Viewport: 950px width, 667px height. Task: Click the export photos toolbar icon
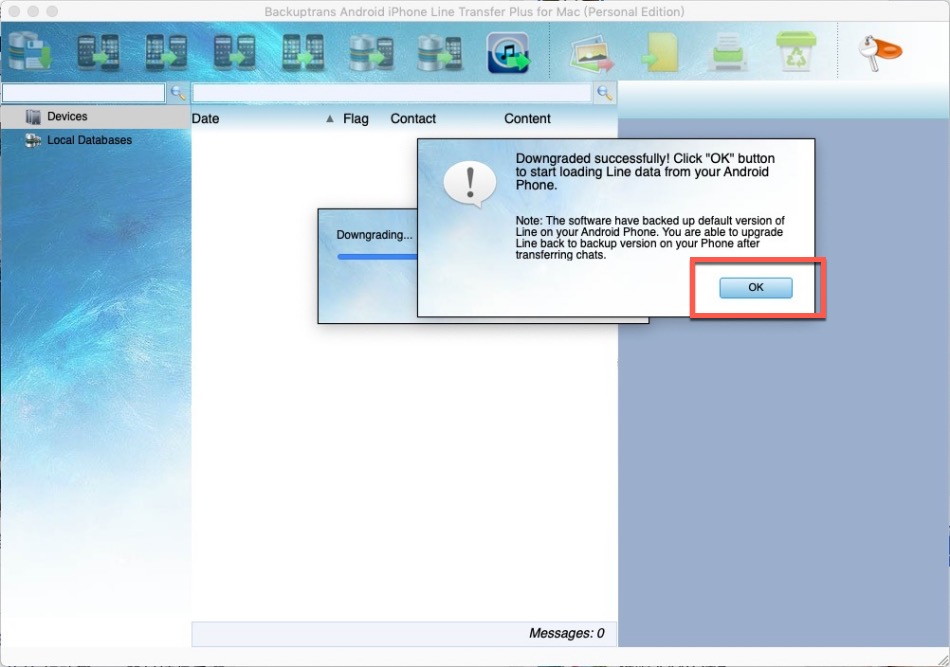pos(592,53)
